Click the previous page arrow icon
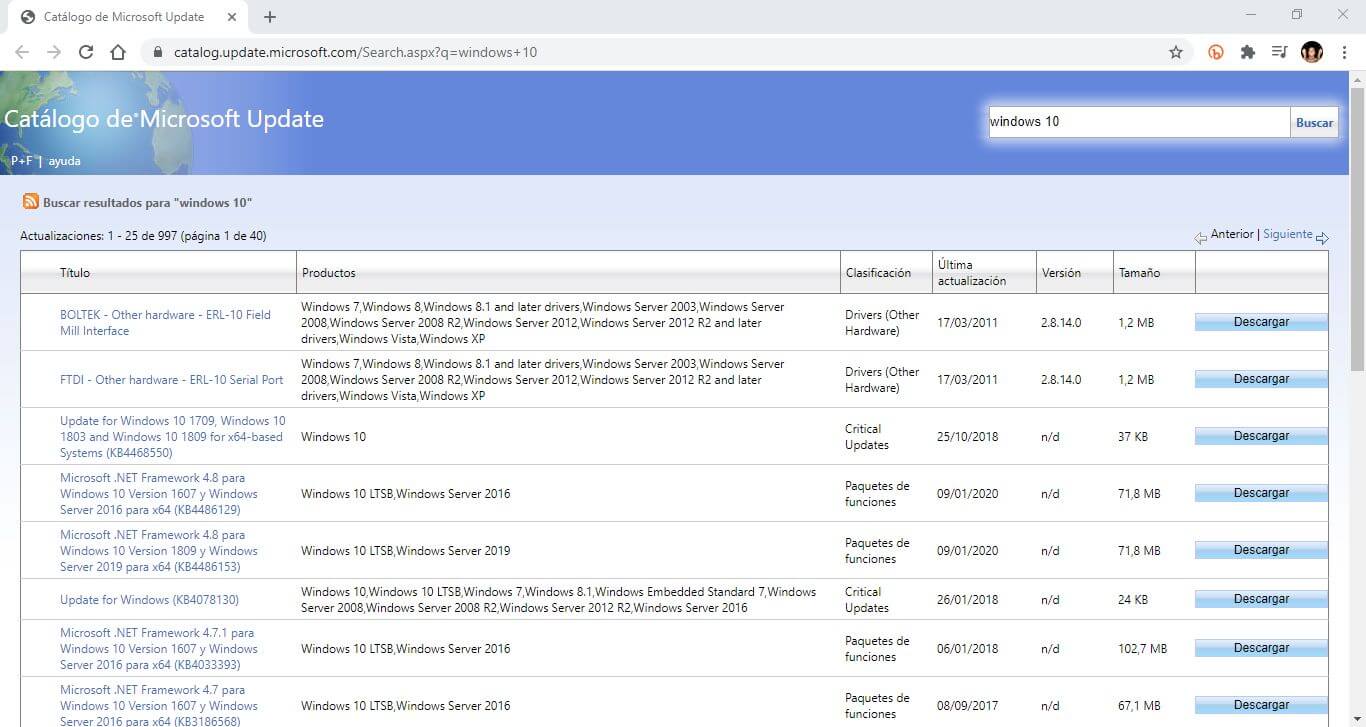Image resolution: width=1366 pixels, height=727 pixels. 1200,238
